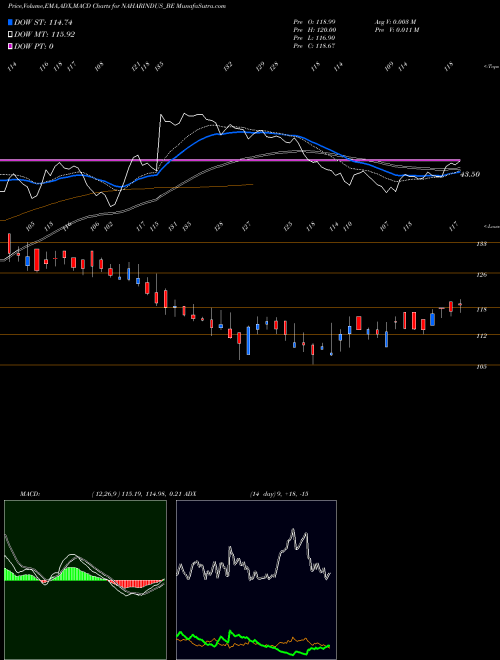Click the (12,26,9) MACD parameters text

[x=105, y=494]
